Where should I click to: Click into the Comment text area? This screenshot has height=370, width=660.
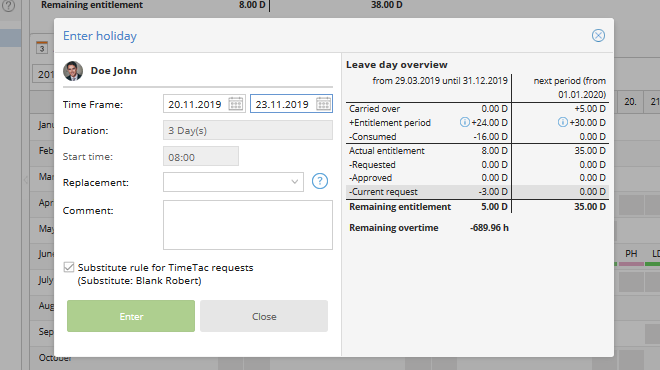pyautogui.click(x=248, y=225)
